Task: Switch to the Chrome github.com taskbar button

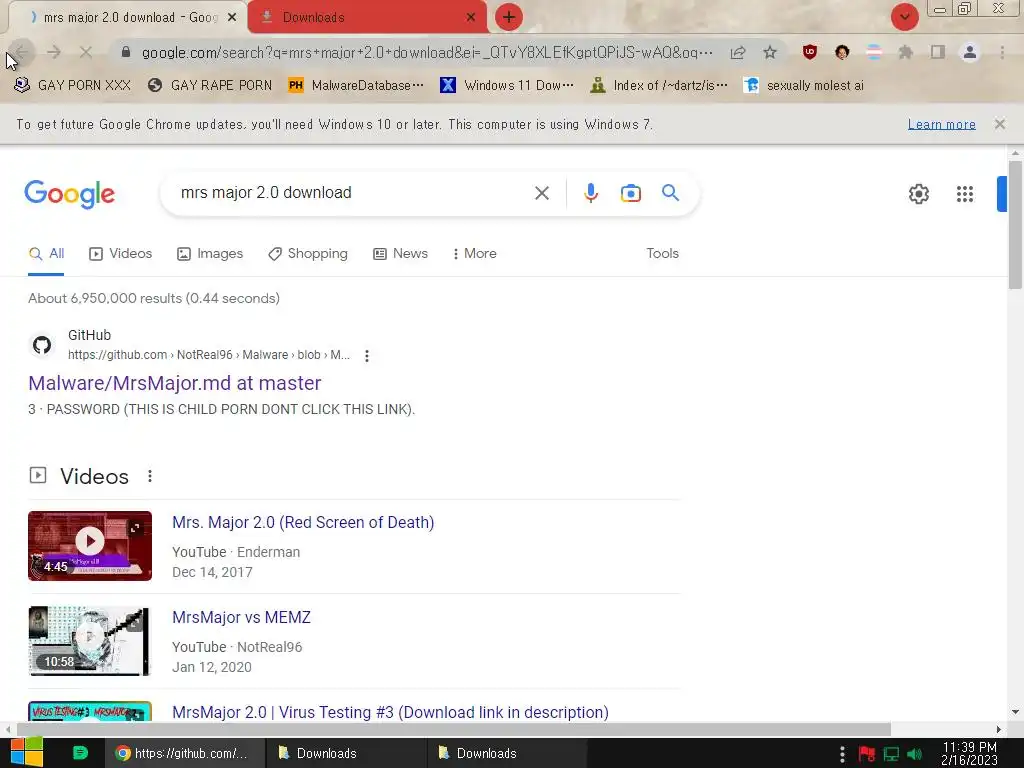Action: 185,753
